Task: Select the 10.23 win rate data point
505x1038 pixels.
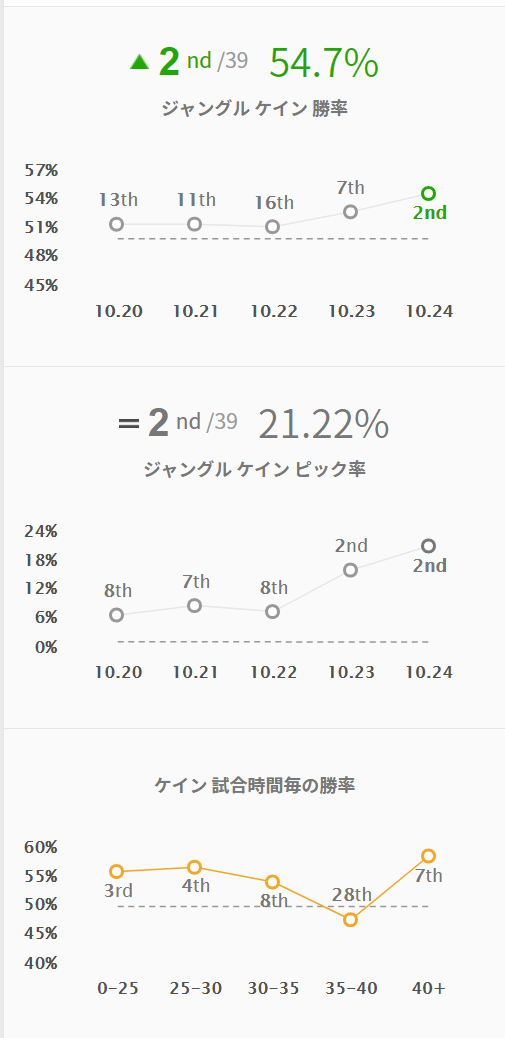Action: [x=351, y=212]
